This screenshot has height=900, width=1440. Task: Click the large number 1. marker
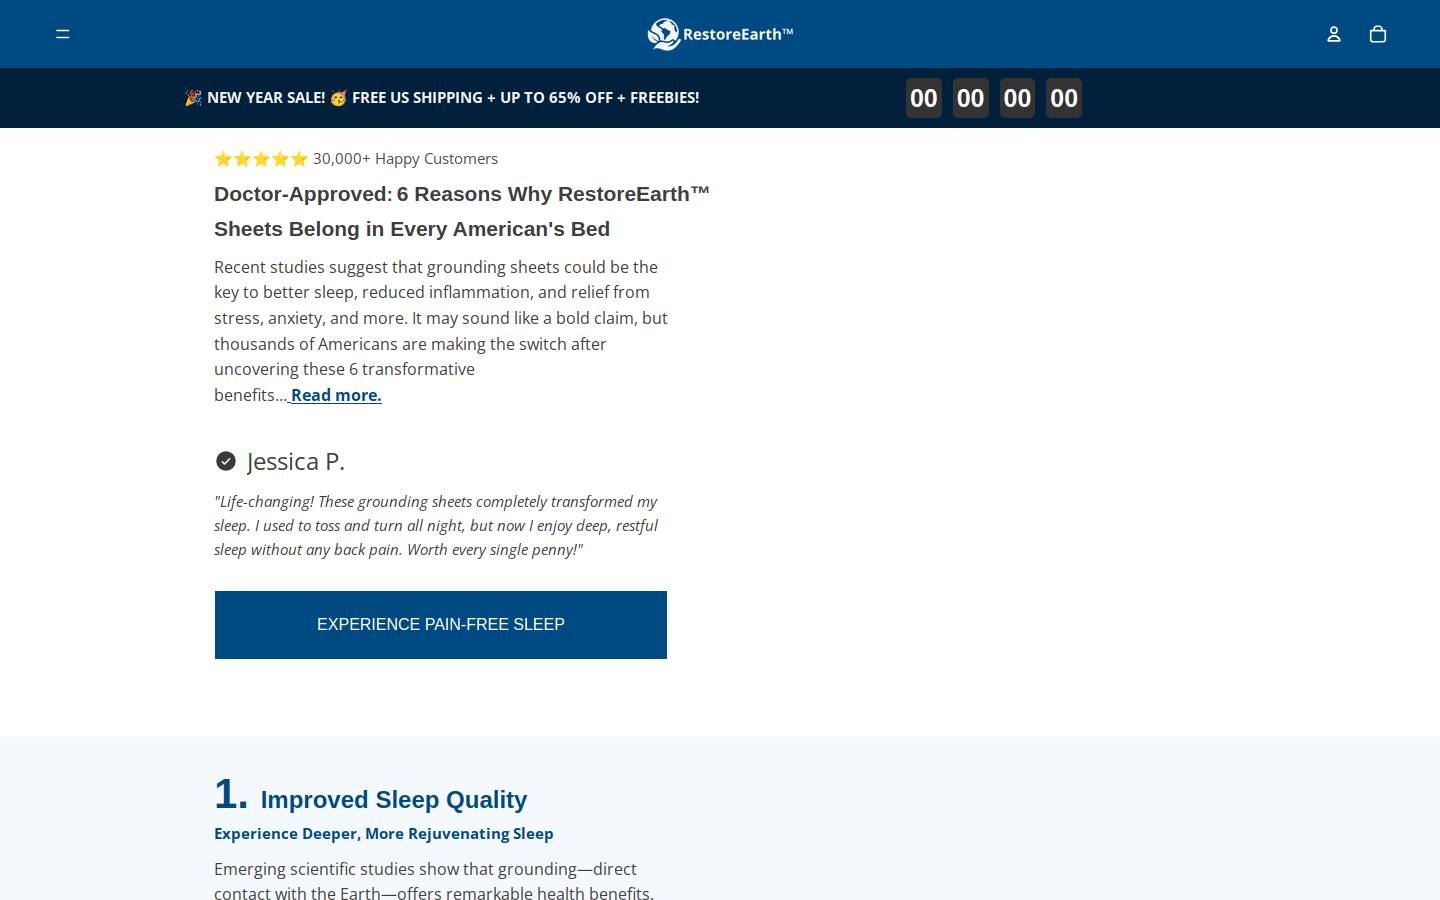click(231, 795)
